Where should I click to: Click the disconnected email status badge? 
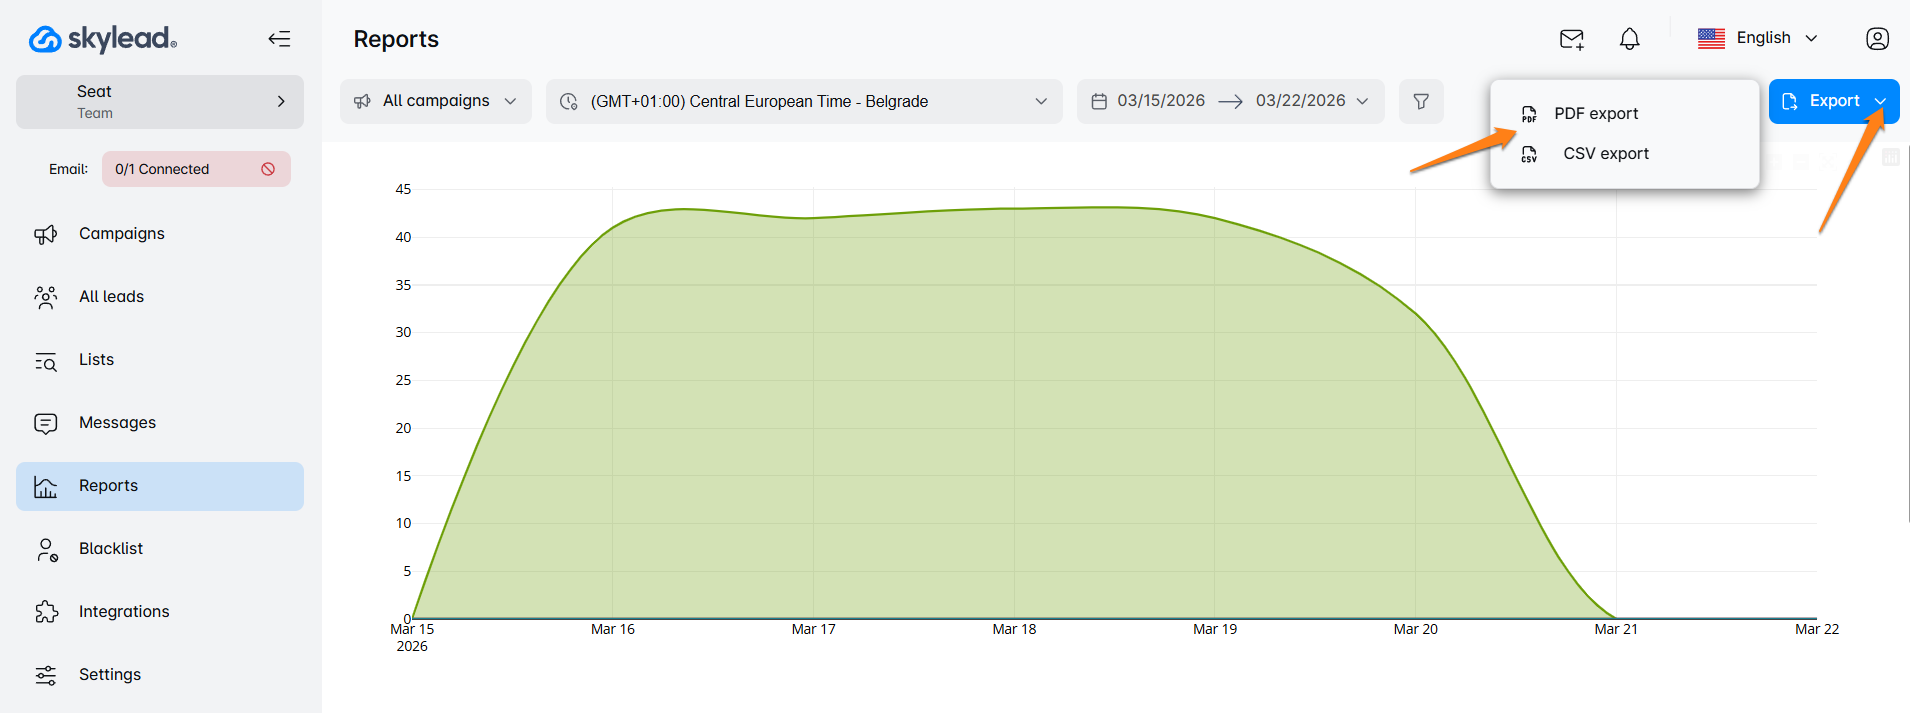(x=196, y=169)
